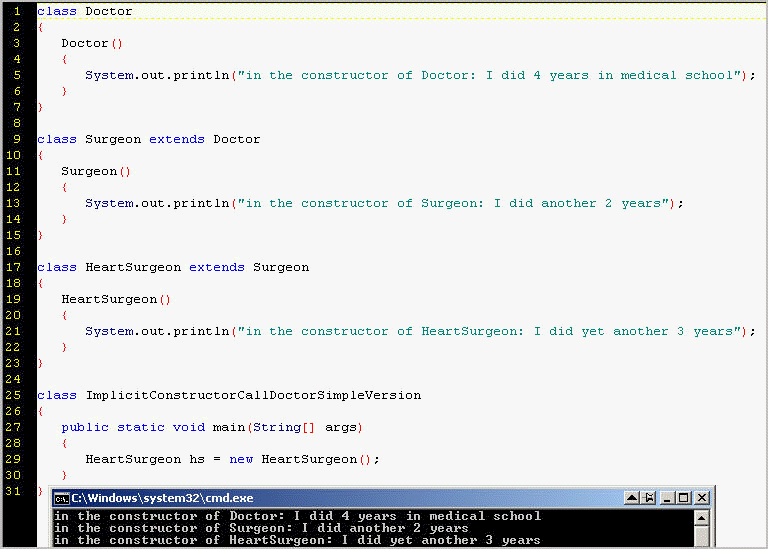Minimize the cmd.exe window
The width and height of the screenshot is (768, 549).
[667, 498]
